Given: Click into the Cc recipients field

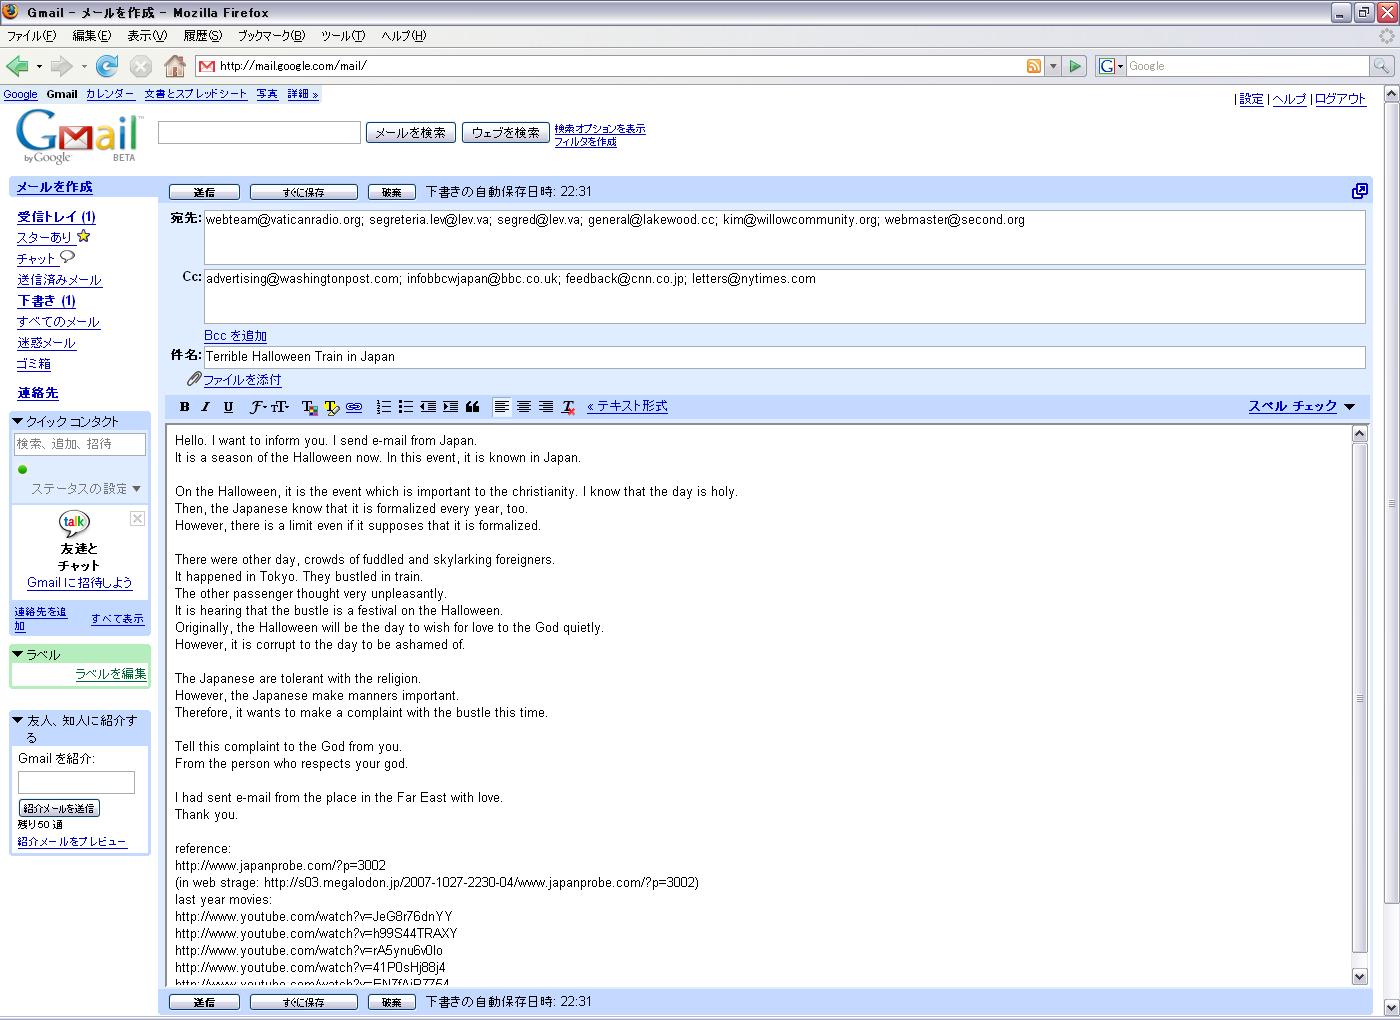Looking at the screenshot, I should (784, 296).
